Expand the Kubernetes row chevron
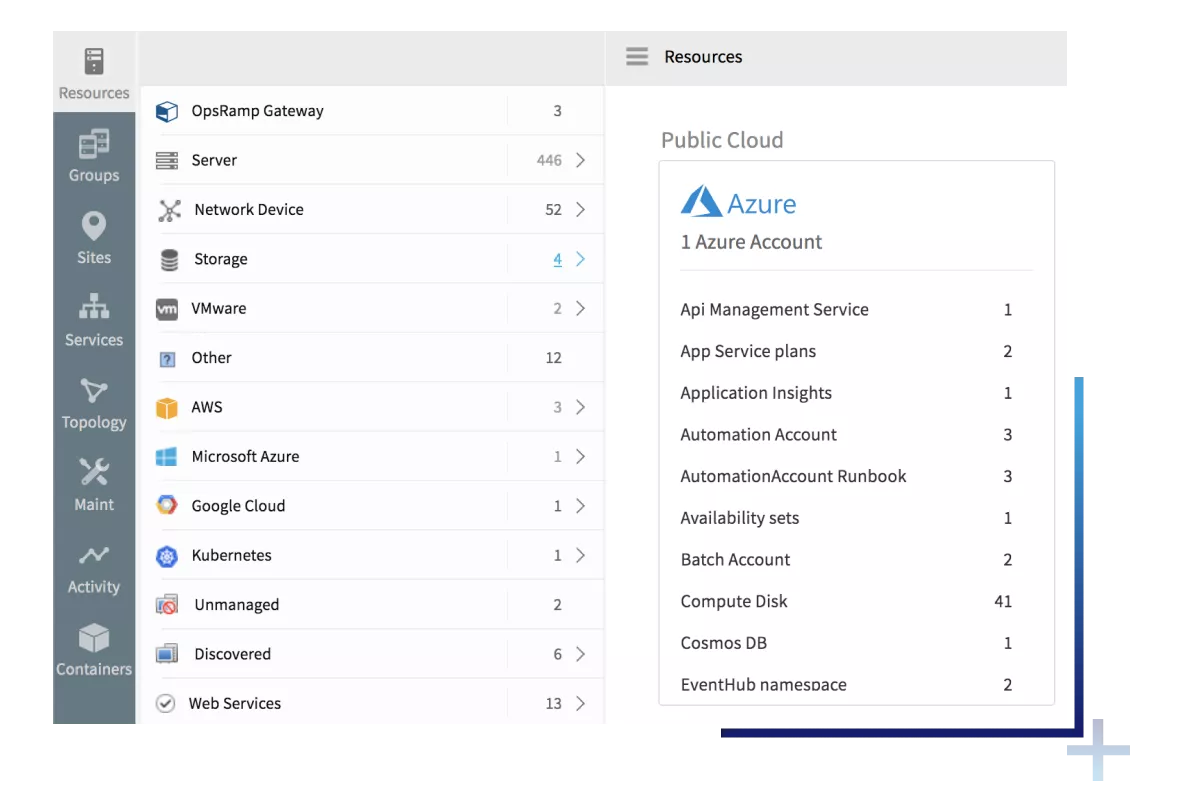This screenshot has width=1200, height=800. coord(581,555)
